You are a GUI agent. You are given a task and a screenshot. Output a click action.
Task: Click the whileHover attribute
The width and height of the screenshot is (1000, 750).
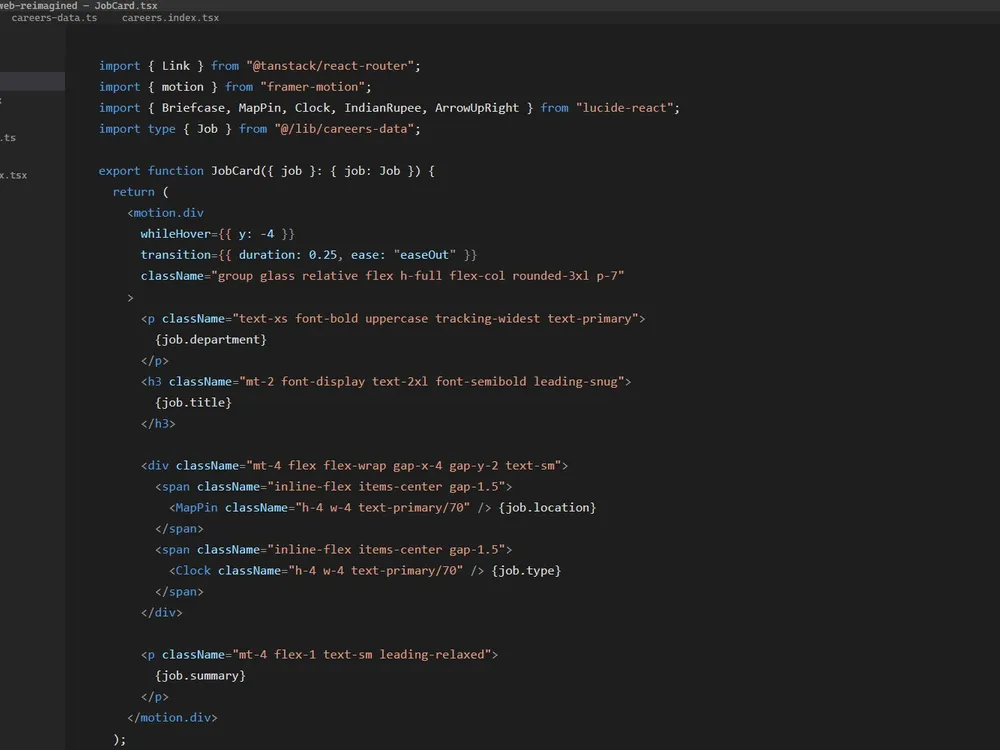point(175,234)
